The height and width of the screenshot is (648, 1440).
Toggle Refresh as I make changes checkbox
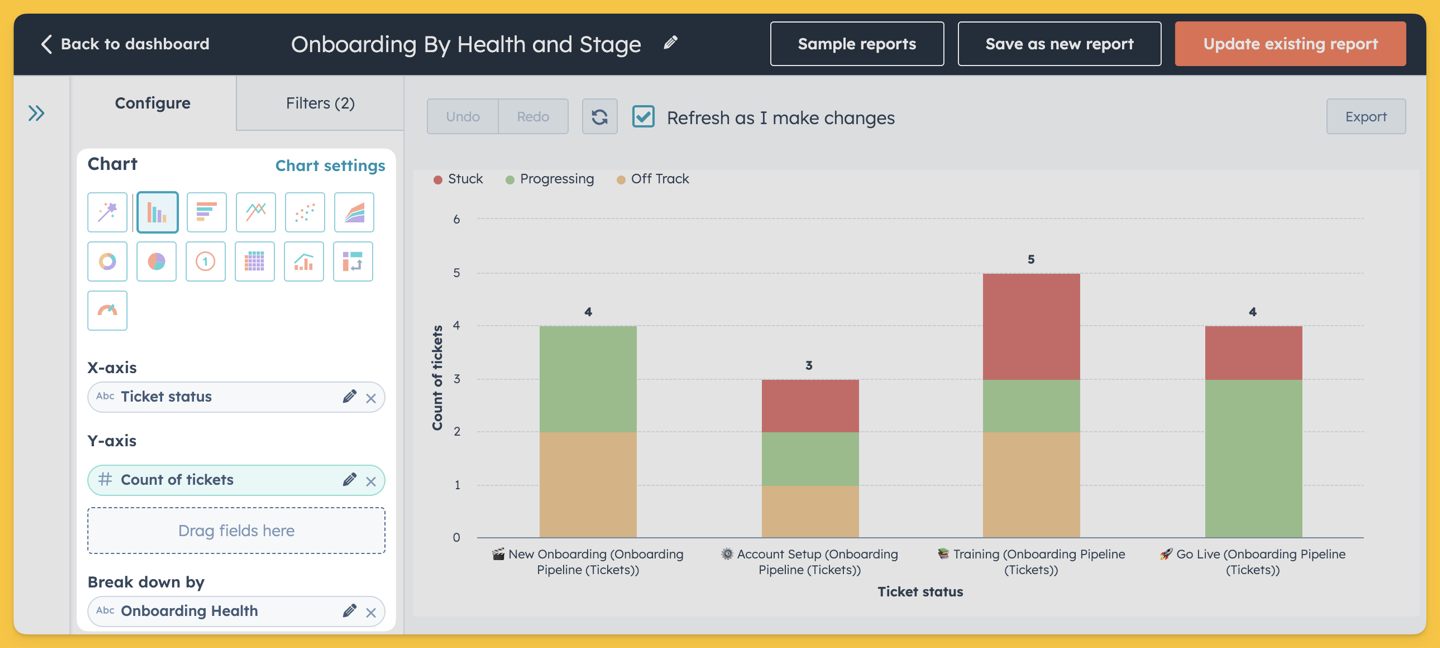tap(644, 117)
